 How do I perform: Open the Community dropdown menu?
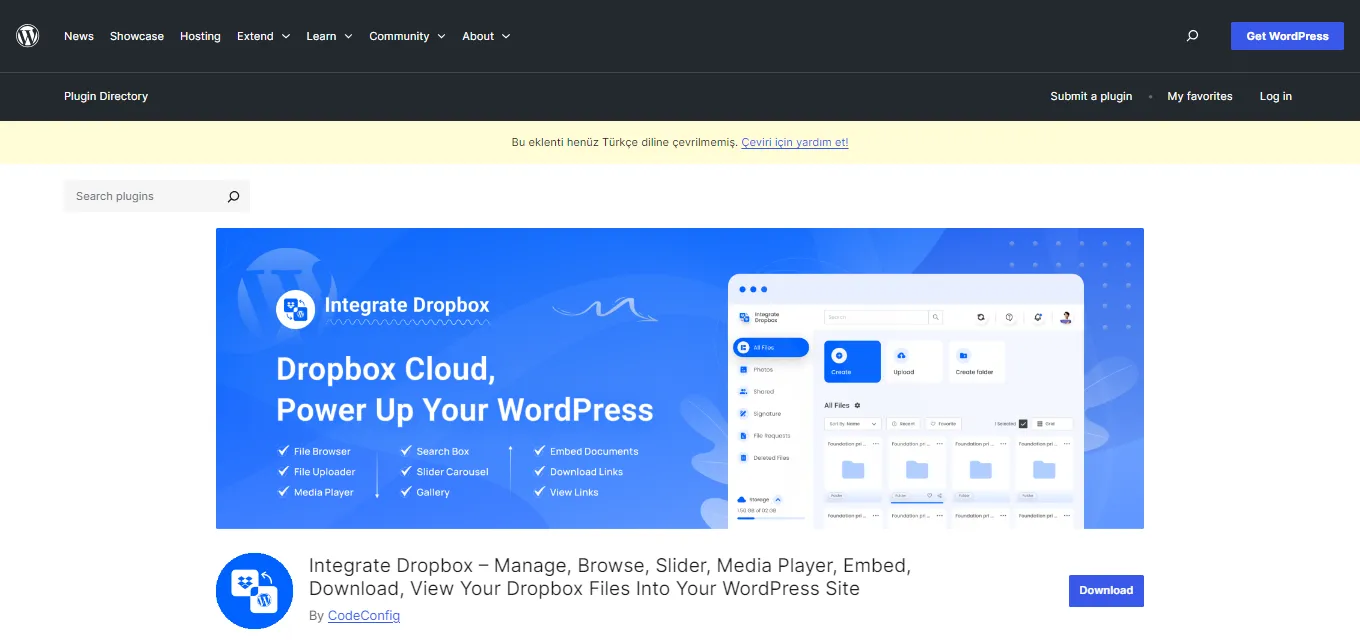coord(407,36)
